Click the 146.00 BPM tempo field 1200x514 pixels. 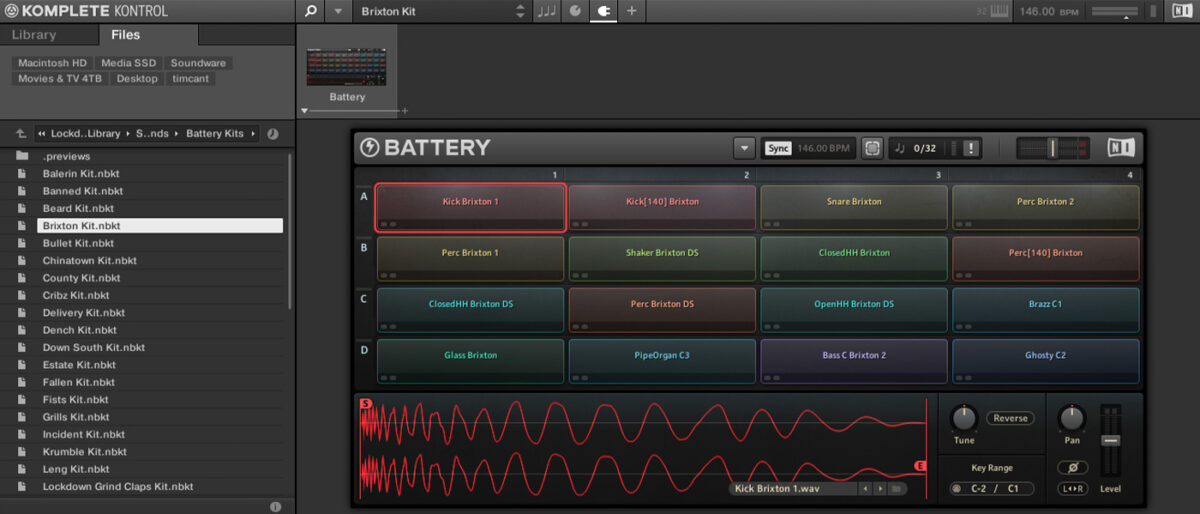(1049, 11)
